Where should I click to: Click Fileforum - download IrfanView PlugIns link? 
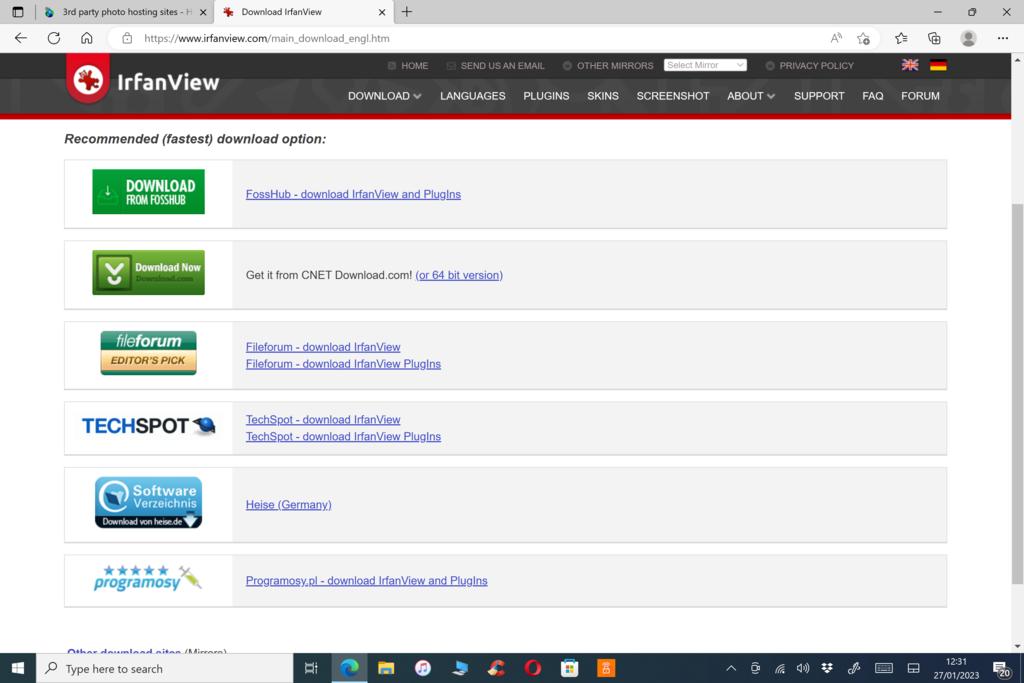click(x=343, y=364)
